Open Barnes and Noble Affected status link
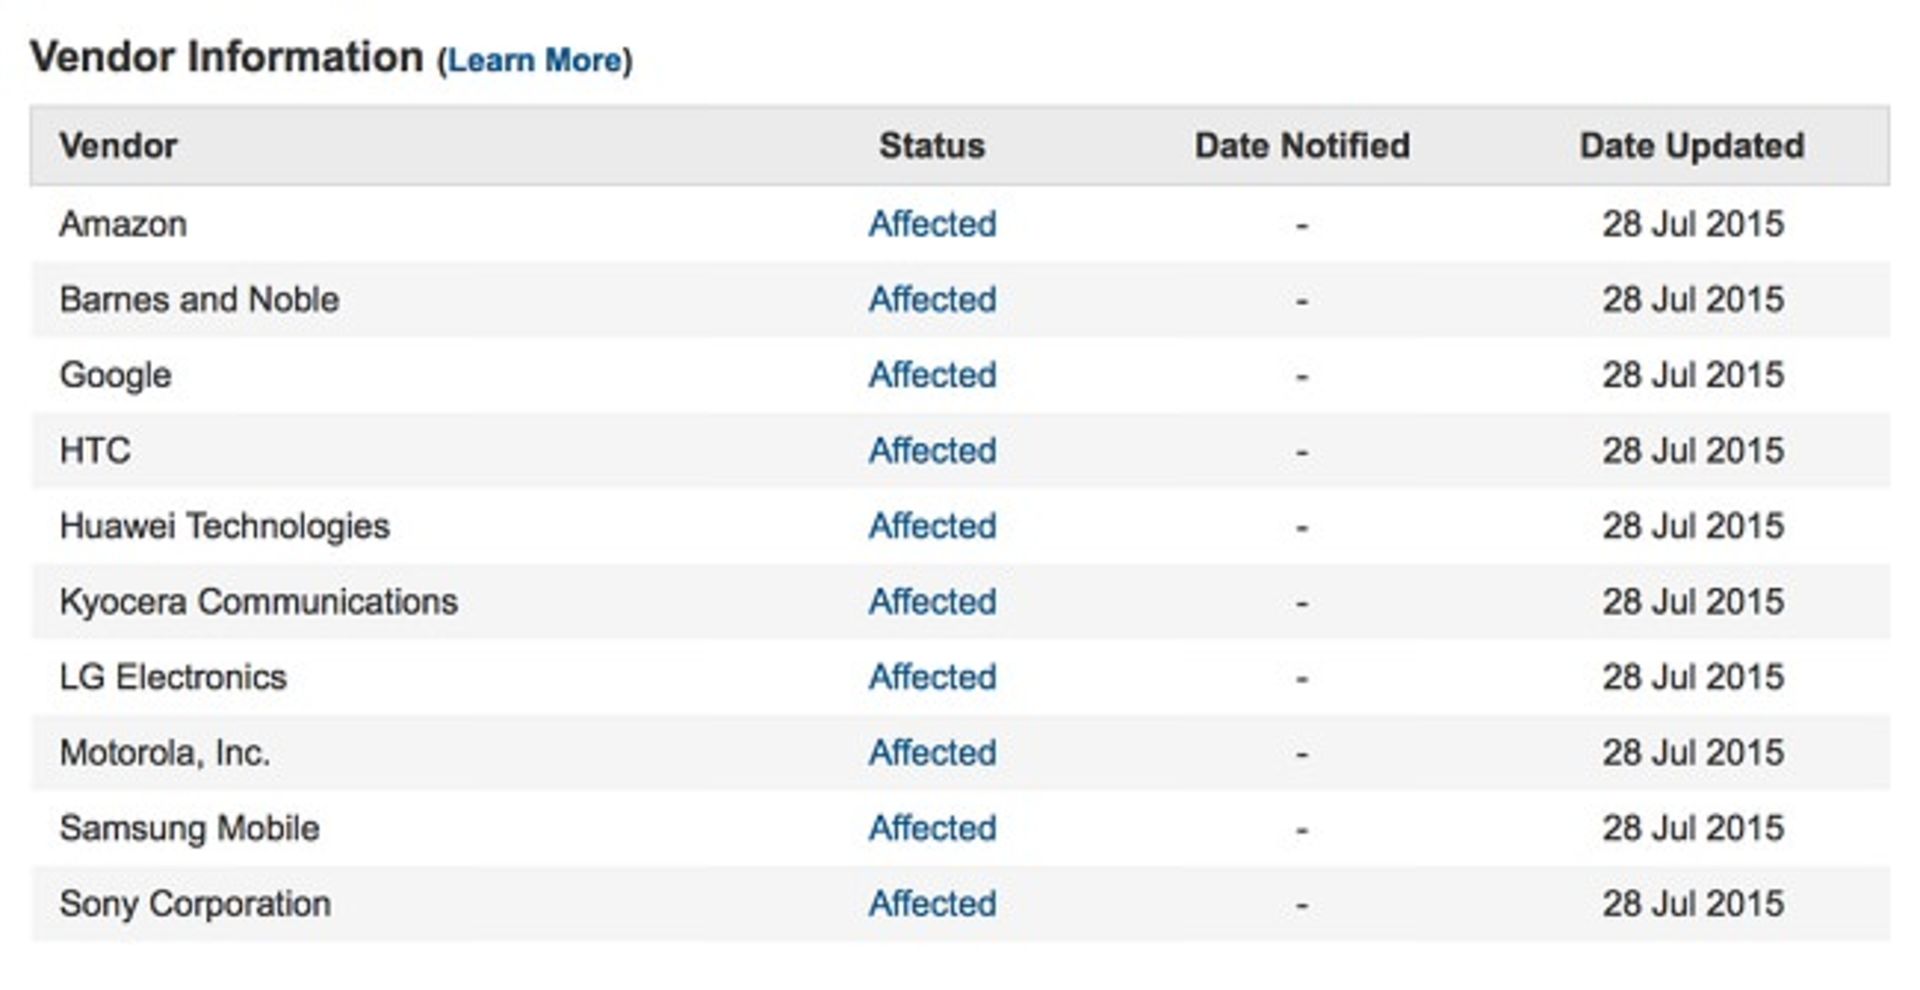Viewport: 1920px width, 990px height. 932,299
